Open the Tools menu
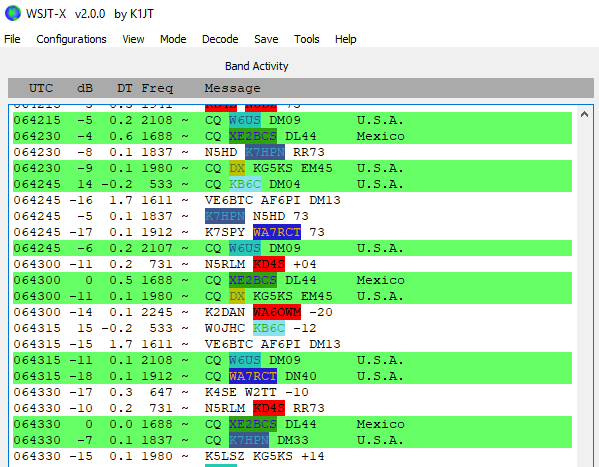This screenshot has height=467, width=599. 307,39
